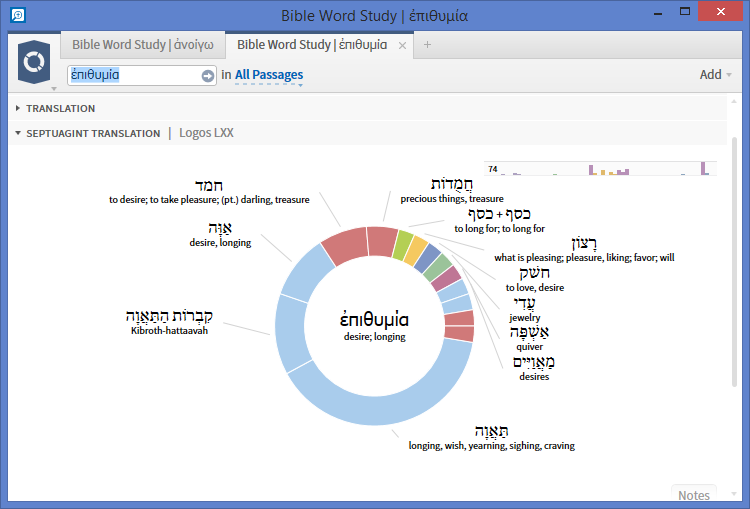Click the app icon in title bar
Viewport: 750px width, 509px height.
pos(18,15)
